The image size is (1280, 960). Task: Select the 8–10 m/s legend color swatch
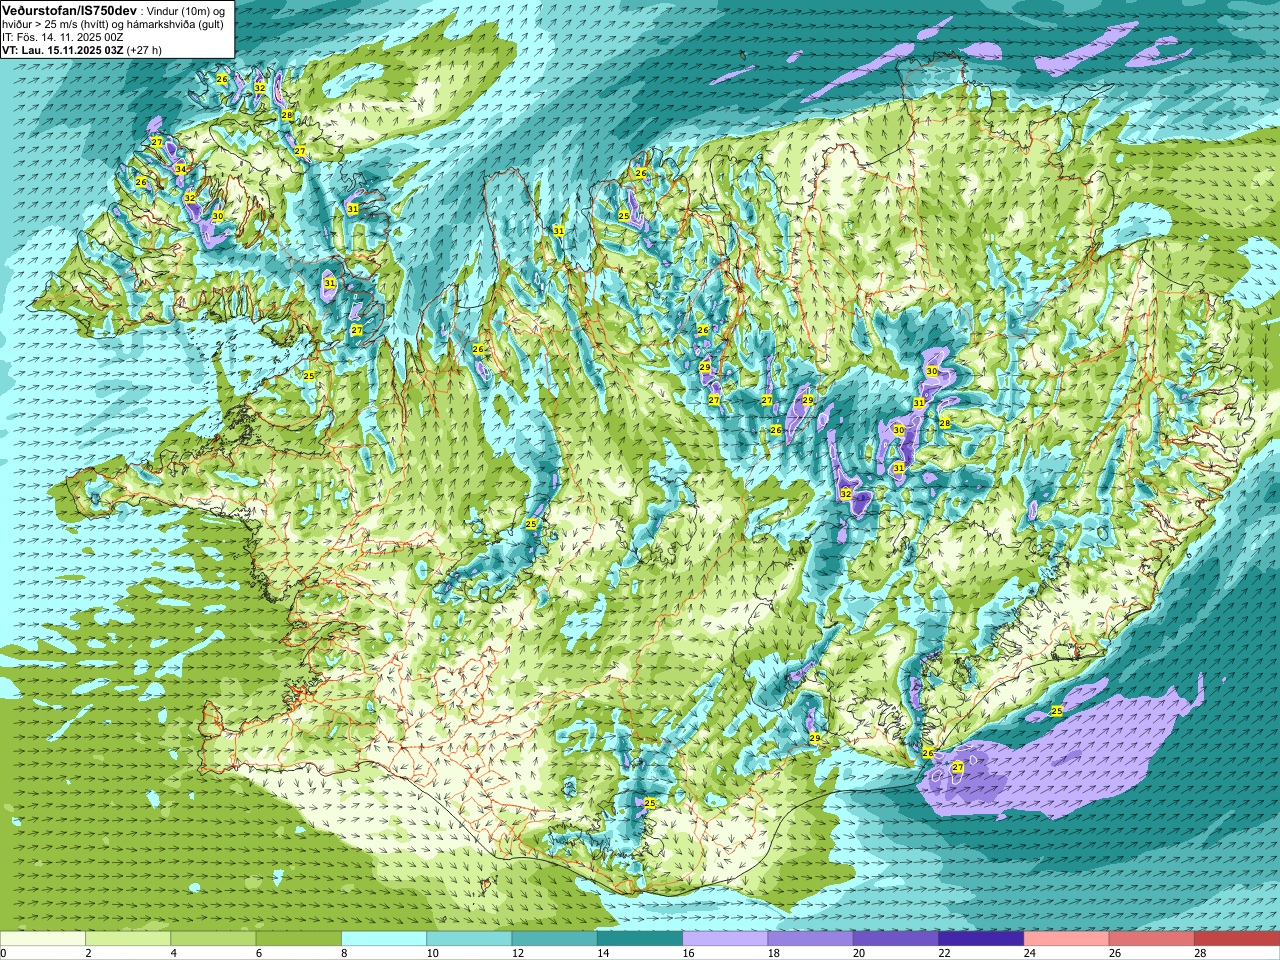(384, 939)
